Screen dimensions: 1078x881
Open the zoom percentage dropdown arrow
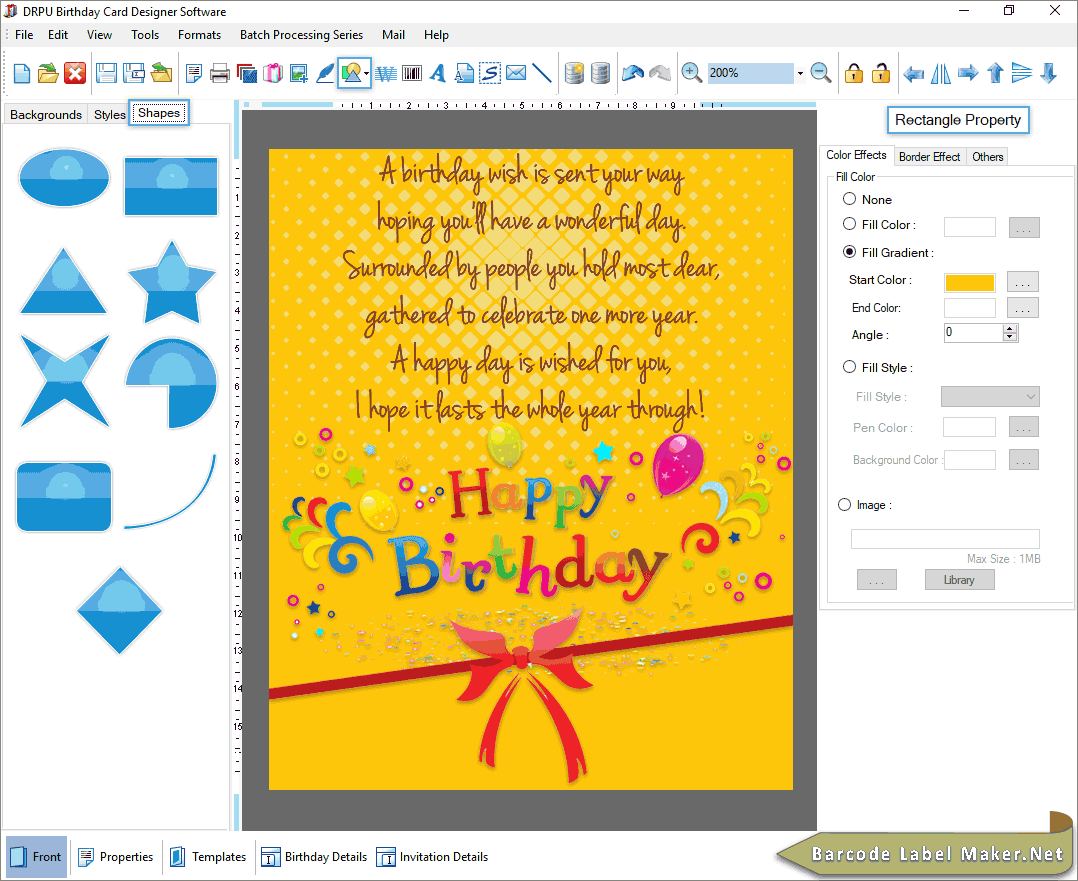click(800, 74)
